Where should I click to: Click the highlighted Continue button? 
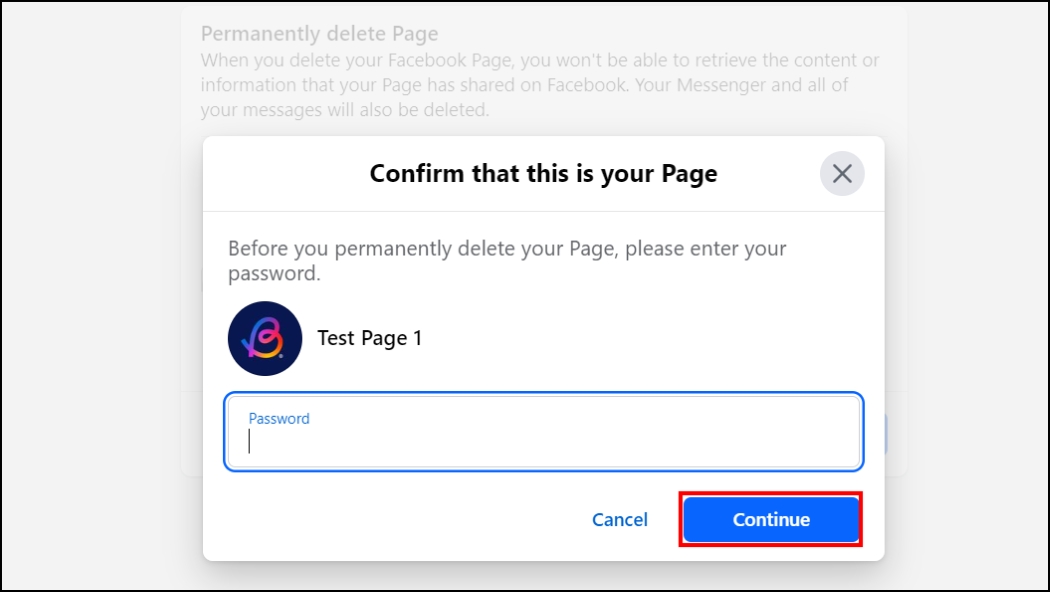click(x=770, y=519)
